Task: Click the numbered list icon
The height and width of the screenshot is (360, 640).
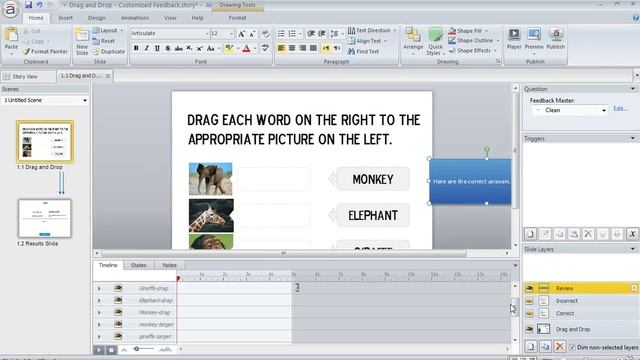Action: (292, 33)
